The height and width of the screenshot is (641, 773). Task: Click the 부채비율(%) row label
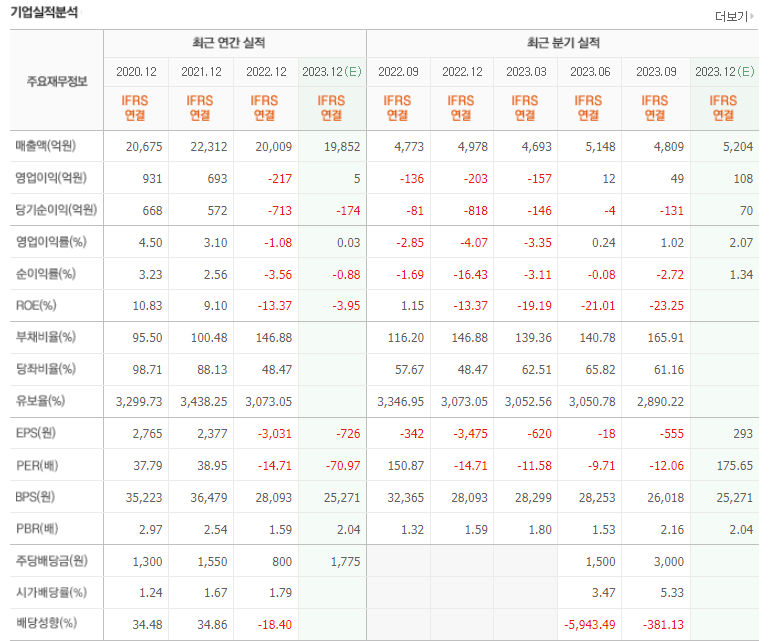click(x=45, y=337)
